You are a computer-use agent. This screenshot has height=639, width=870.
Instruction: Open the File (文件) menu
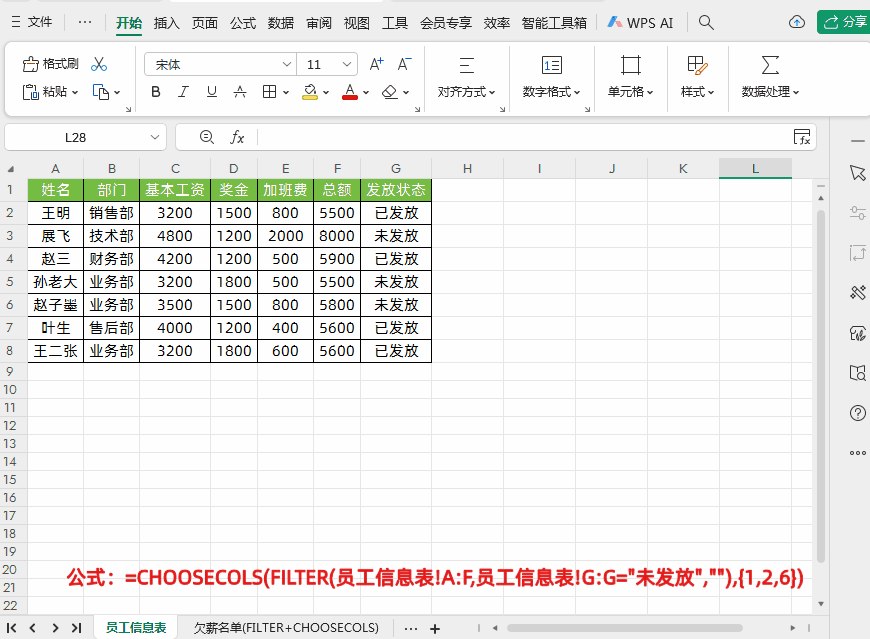32,22
